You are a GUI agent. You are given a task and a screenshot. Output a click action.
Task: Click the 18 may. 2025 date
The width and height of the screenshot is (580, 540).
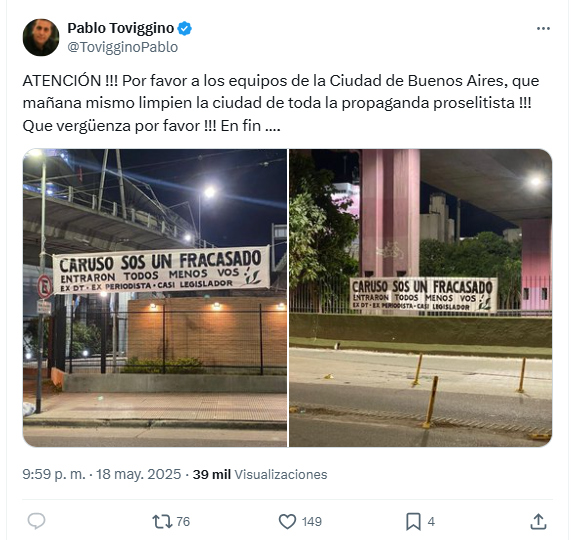point(139,474)
